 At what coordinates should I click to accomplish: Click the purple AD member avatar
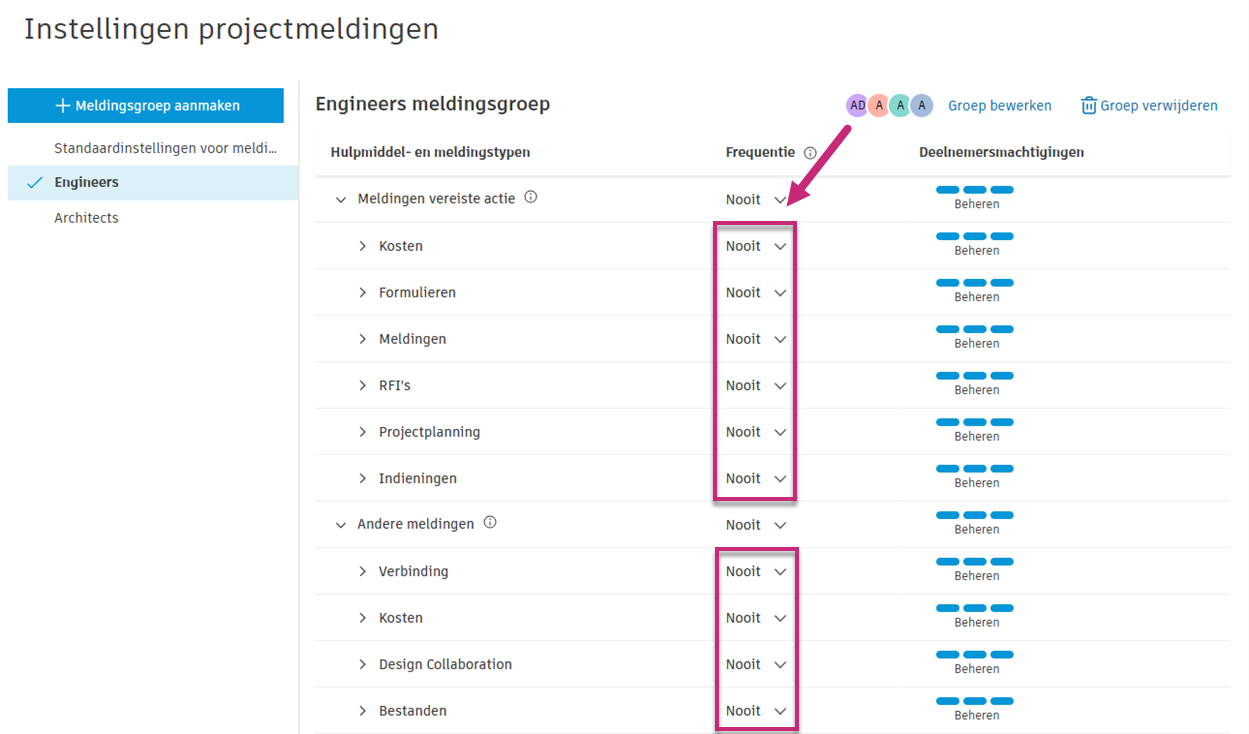tap(857, 105)
